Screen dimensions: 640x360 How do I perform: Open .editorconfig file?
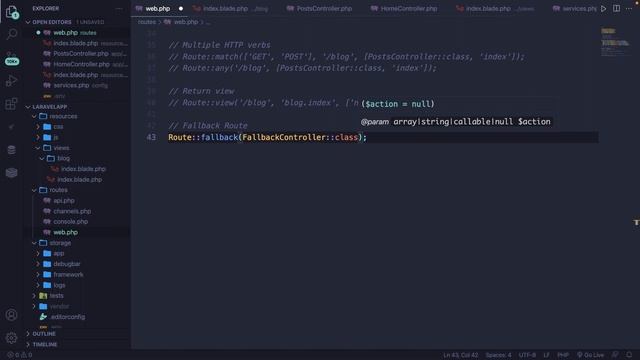click(78, 317)
